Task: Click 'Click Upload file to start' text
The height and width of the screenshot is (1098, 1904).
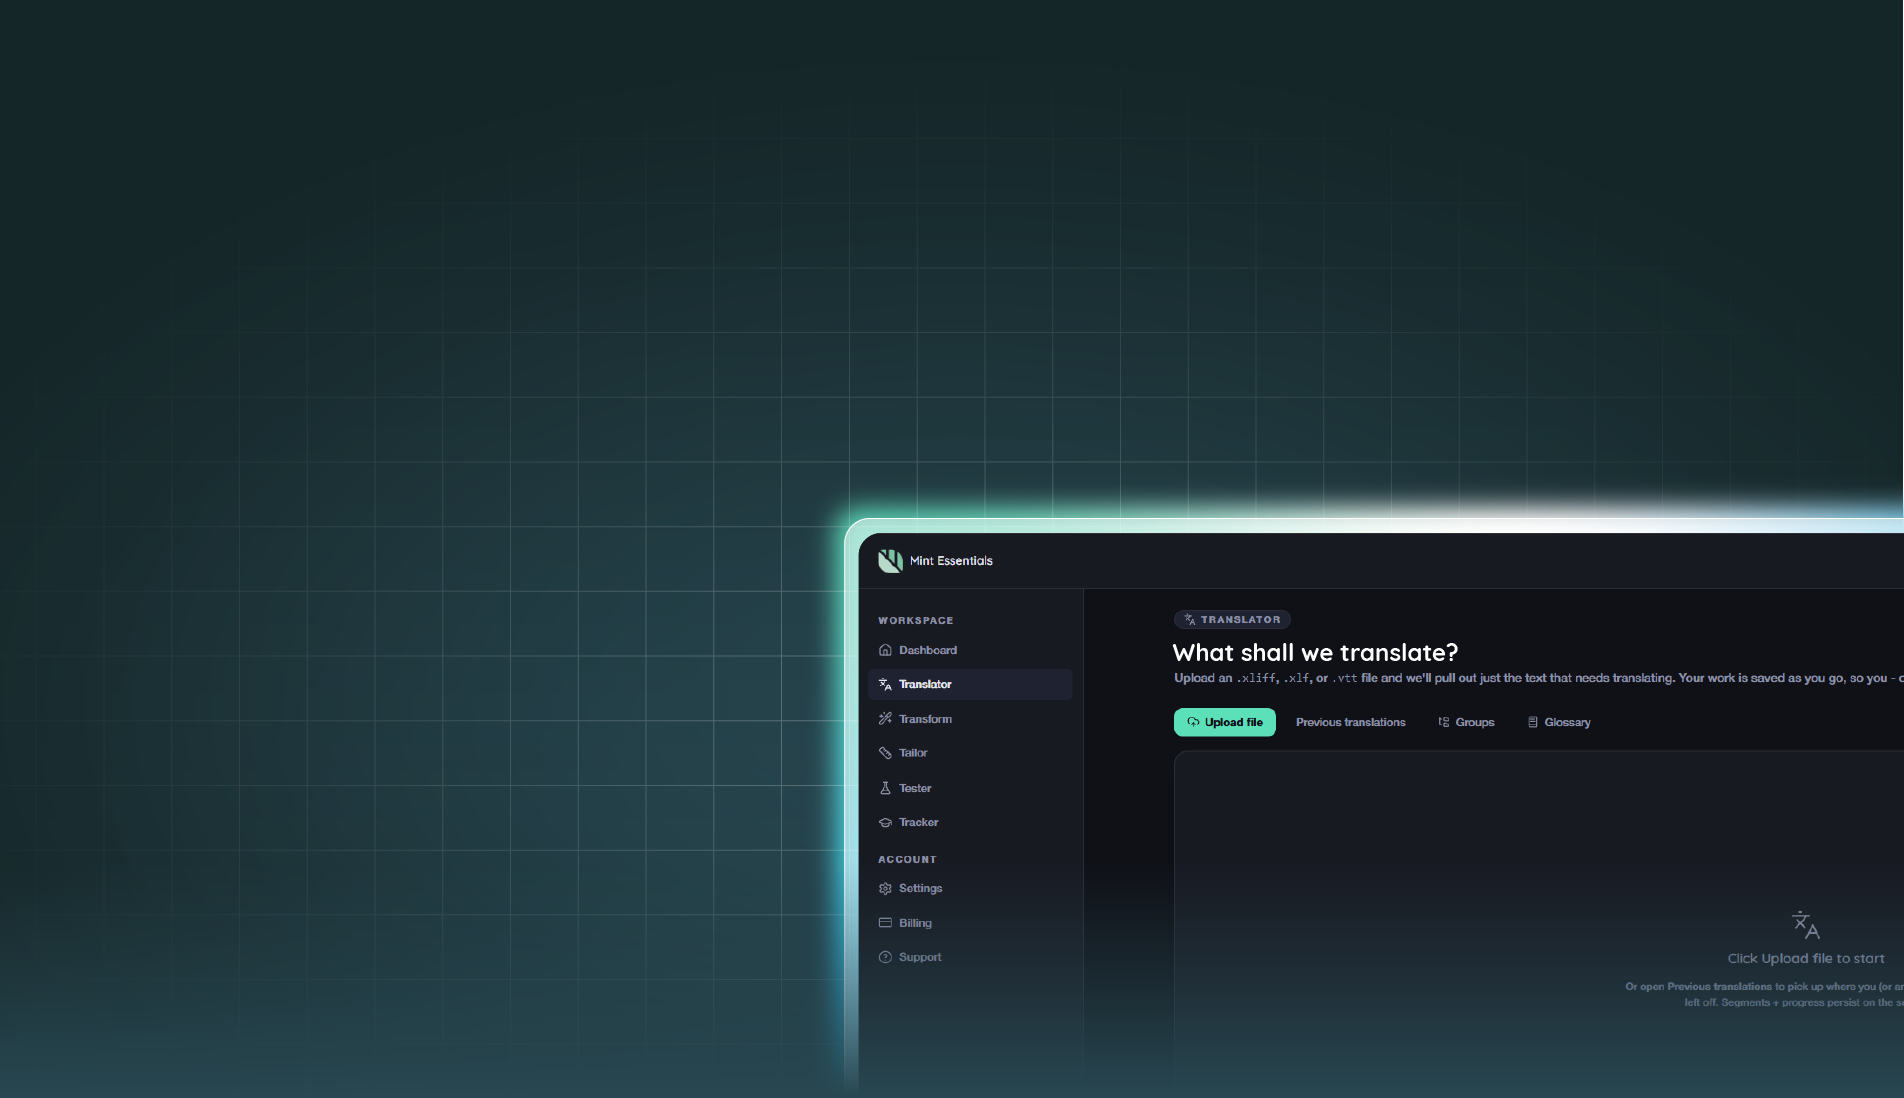Action: (1806, 959)
